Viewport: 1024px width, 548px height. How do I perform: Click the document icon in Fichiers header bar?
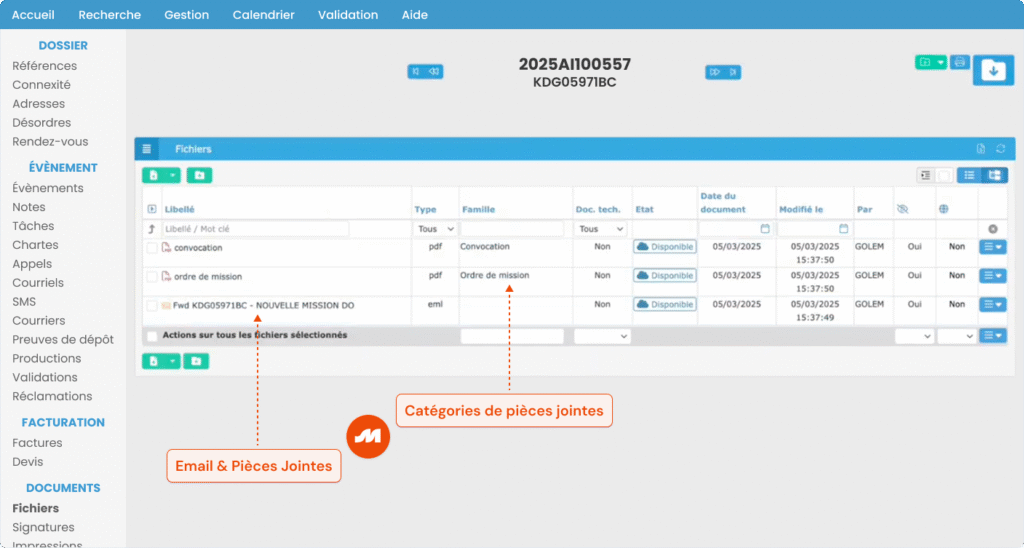[x=980, y=149]
